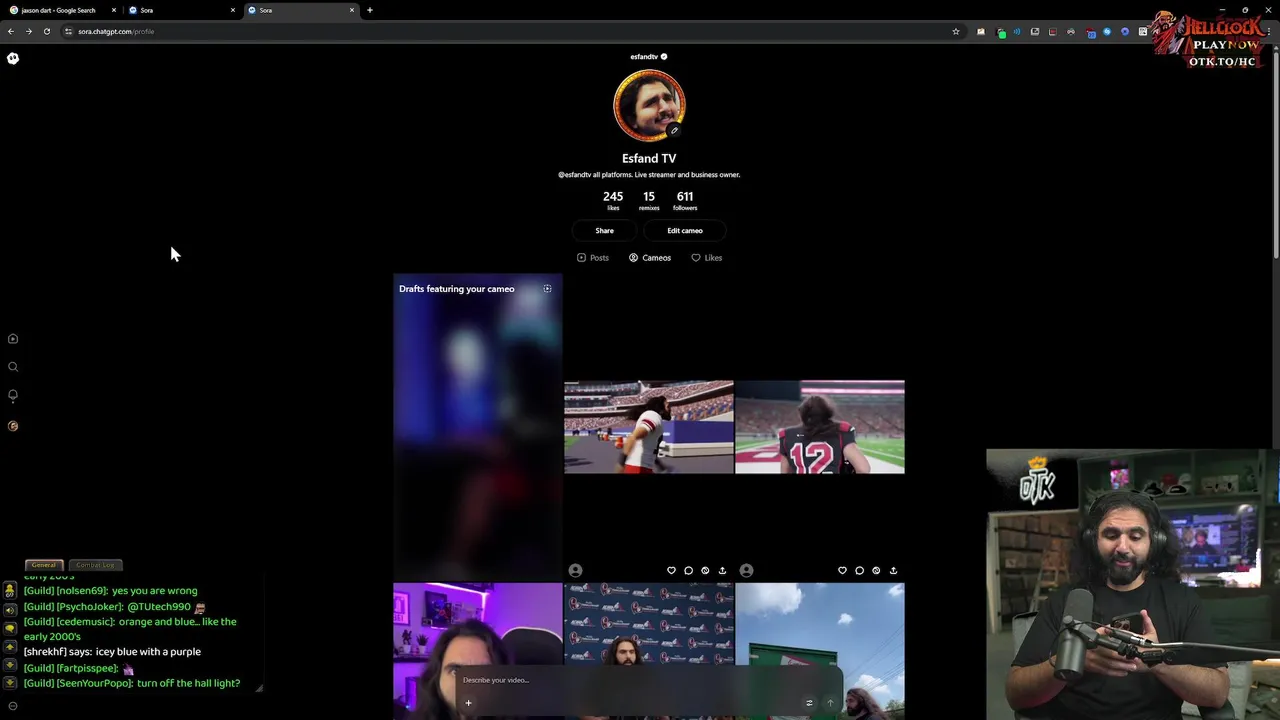This screenshot has height=720, width=1280.
Task: Open a new browser tab
Action: coord(370,10)
